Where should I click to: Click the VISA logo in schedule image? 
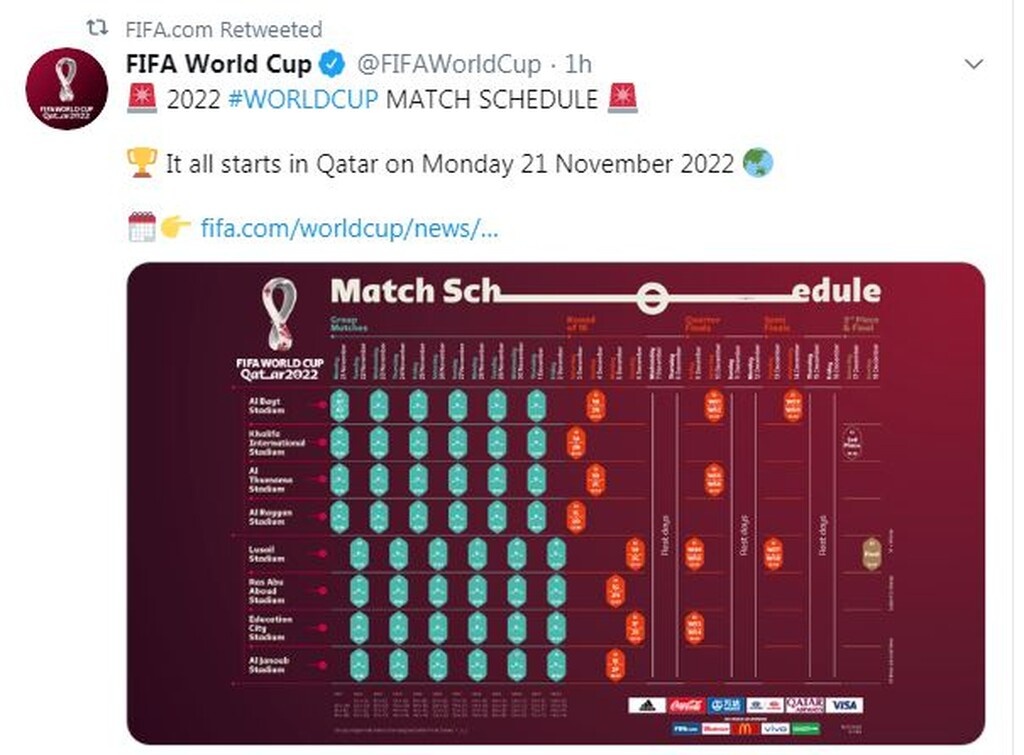point(845,705)
